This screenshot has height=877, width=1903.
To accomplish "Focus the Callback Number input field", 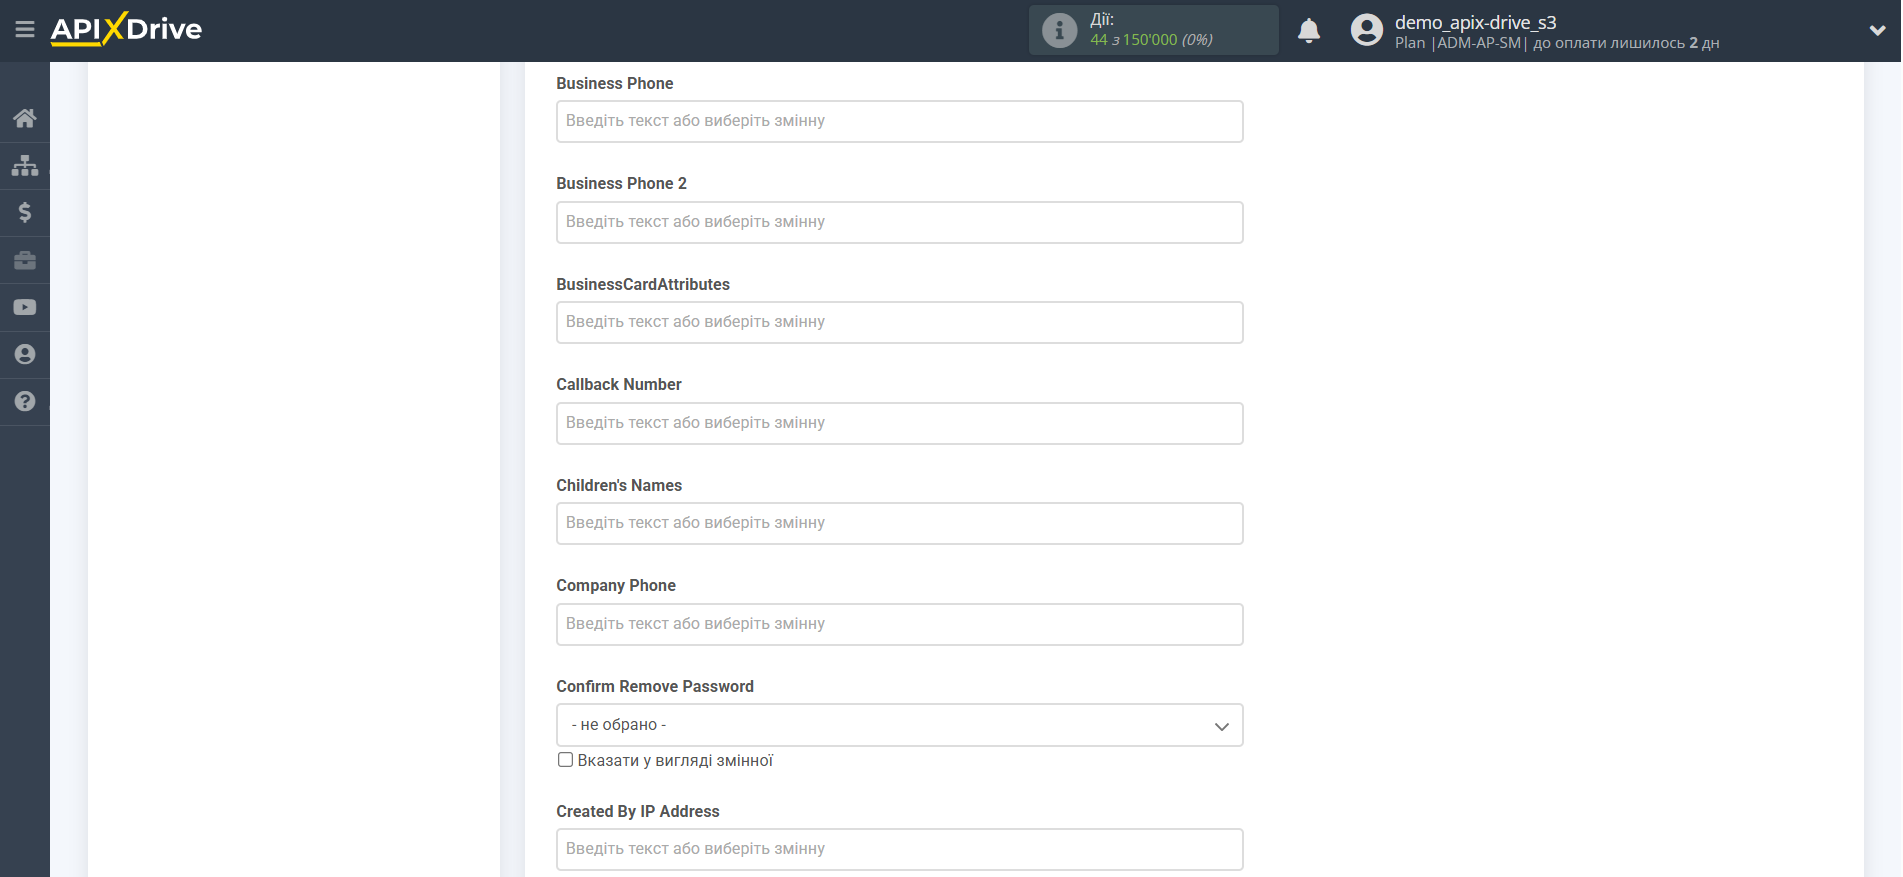I will 899,423.
